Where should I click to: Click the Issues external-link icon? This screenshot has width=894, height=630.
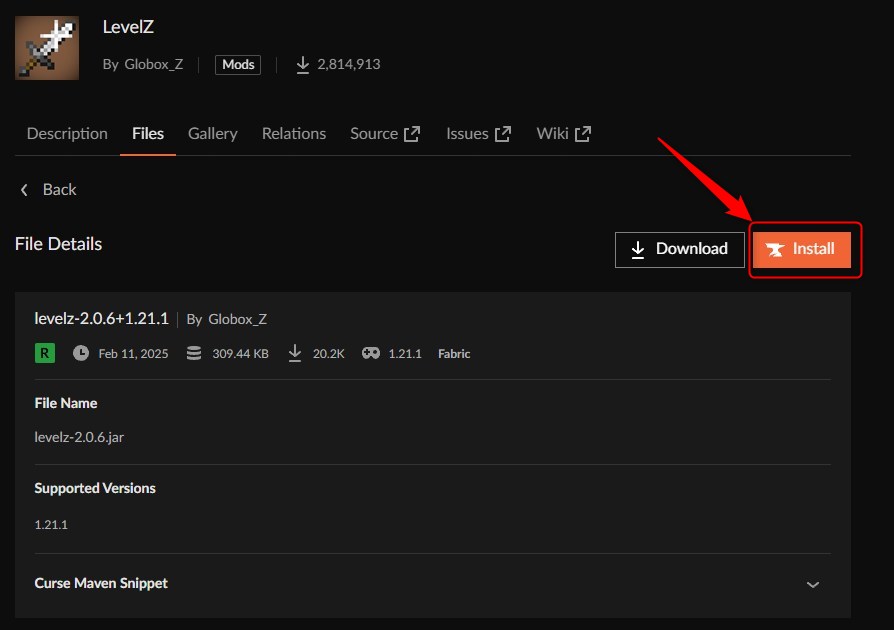503,134
